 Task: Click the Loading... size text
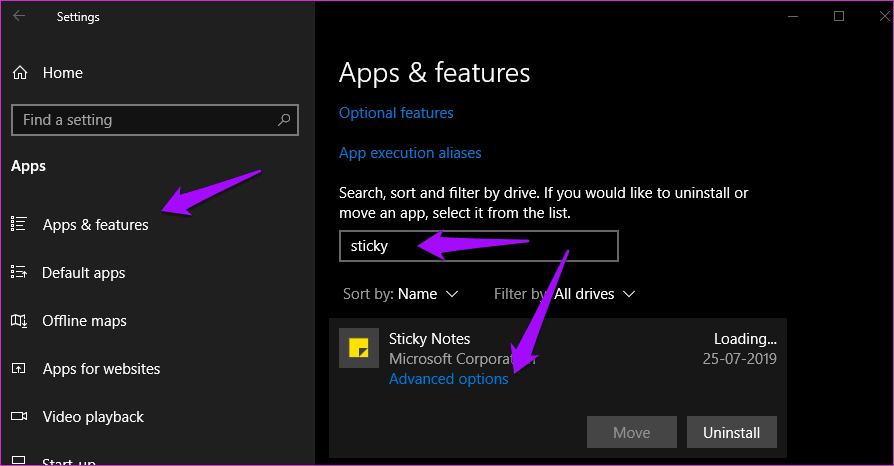pos(745,339)
